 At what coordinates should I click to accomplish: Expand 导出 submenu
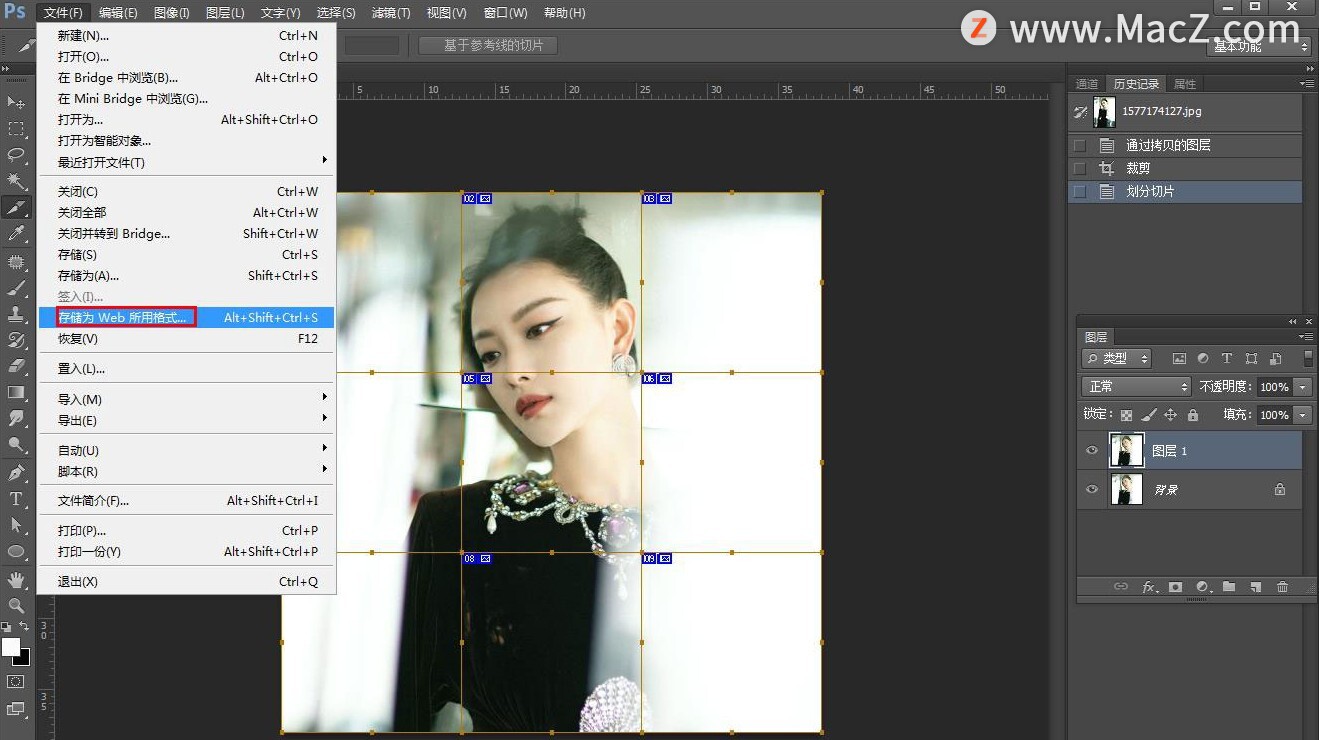coord(186,420)
